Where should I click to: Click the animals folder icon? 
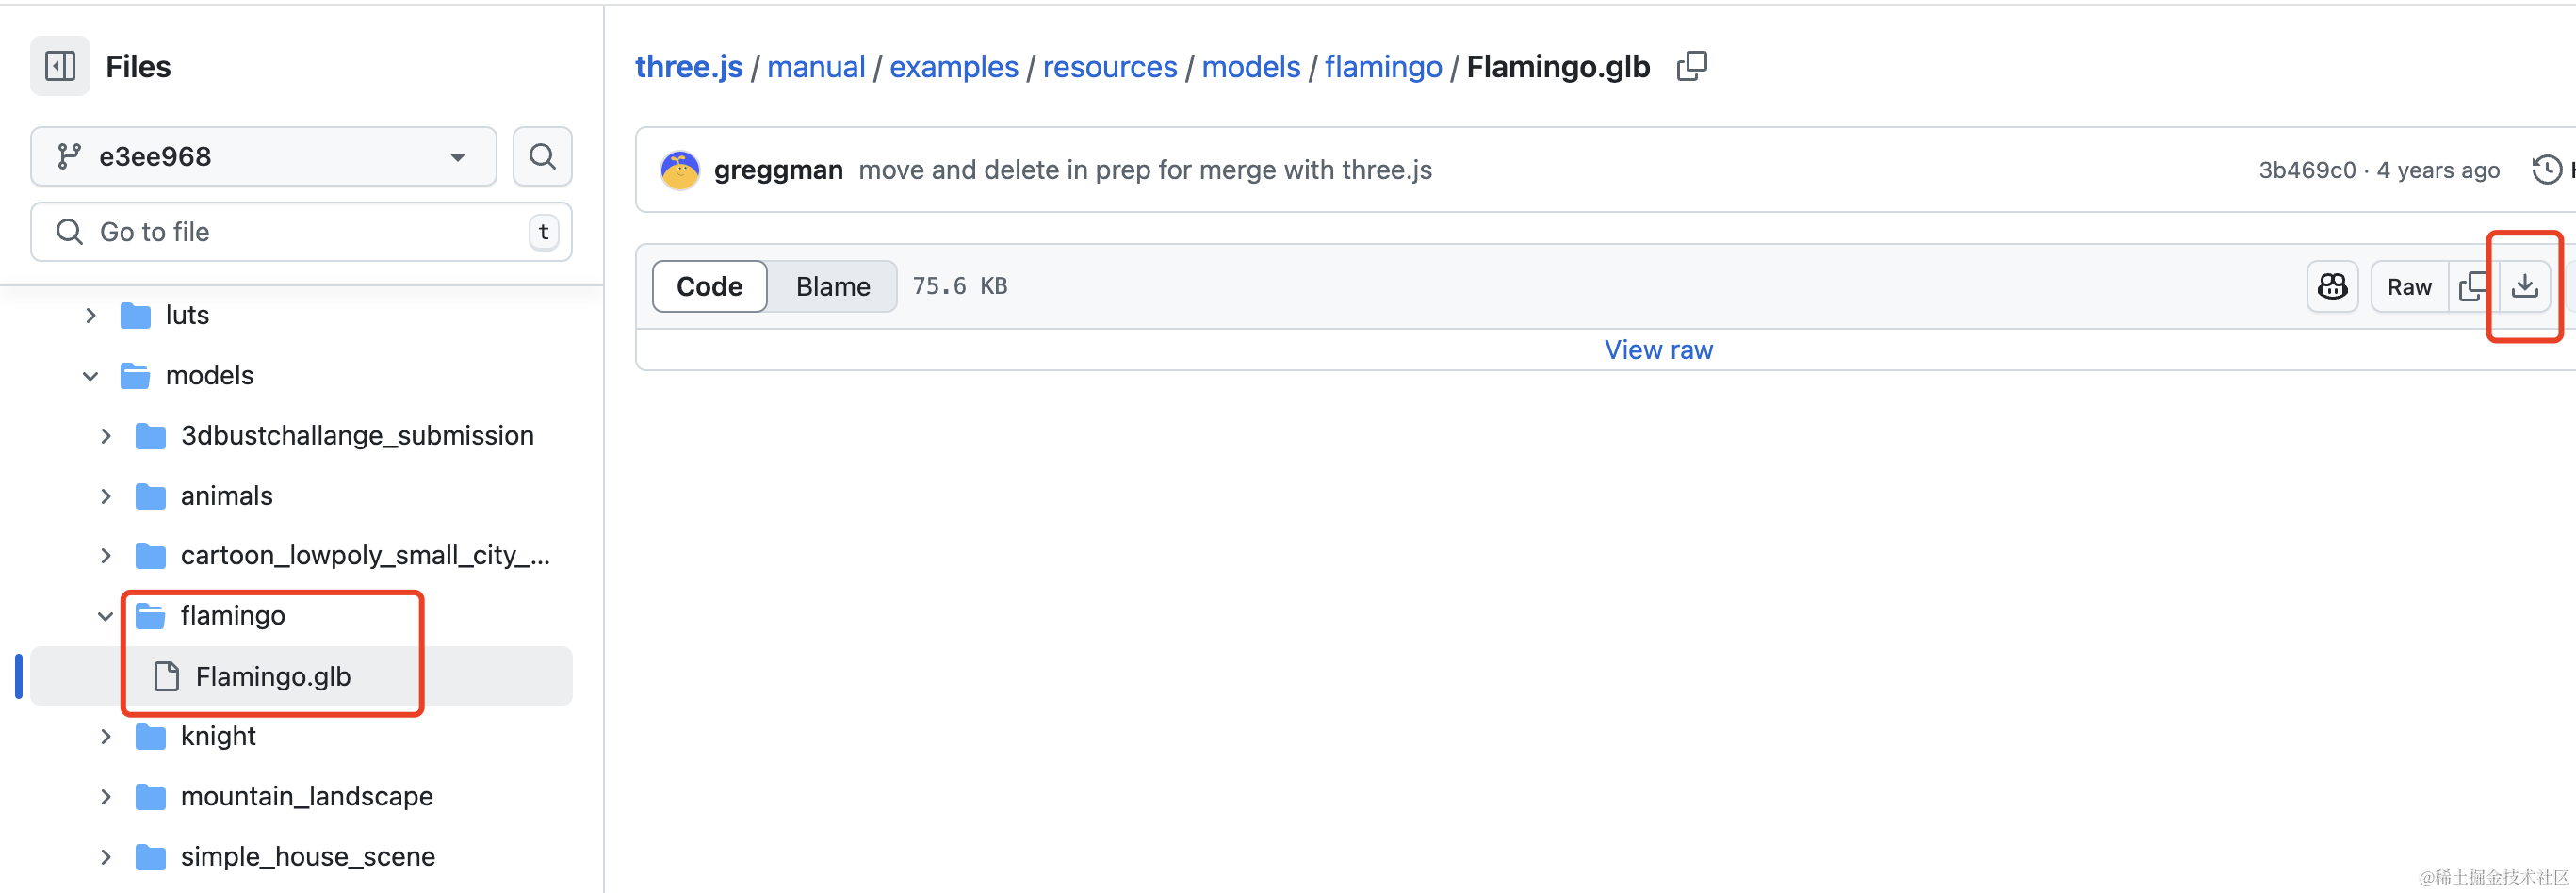(x=150, y=496)
